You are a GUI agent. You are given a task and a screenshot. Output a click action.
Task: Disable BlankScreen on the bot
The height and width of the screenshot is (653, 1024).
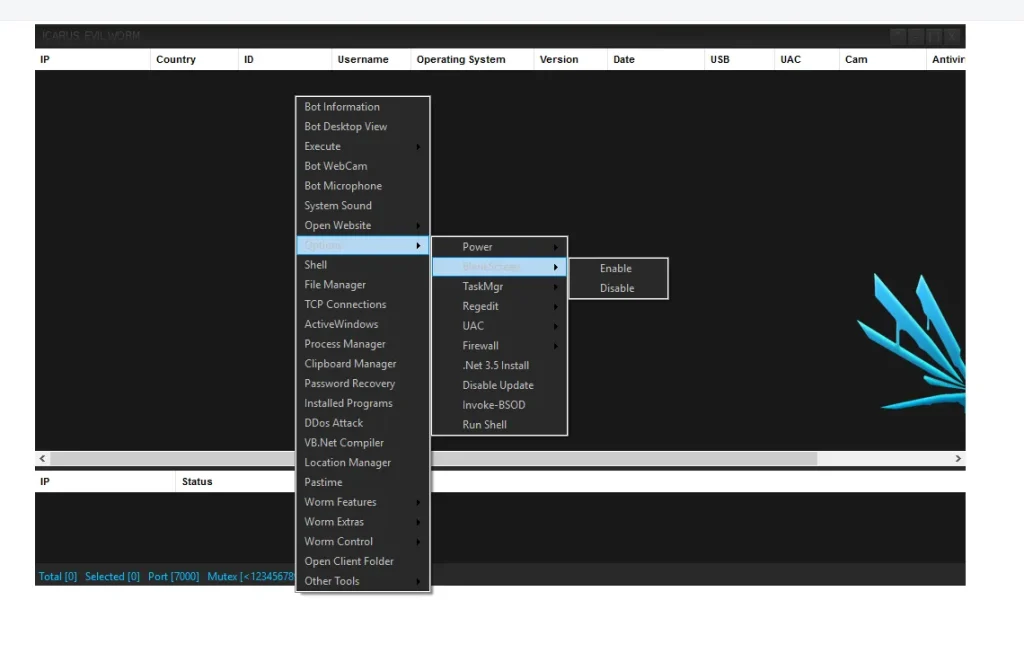617,288
